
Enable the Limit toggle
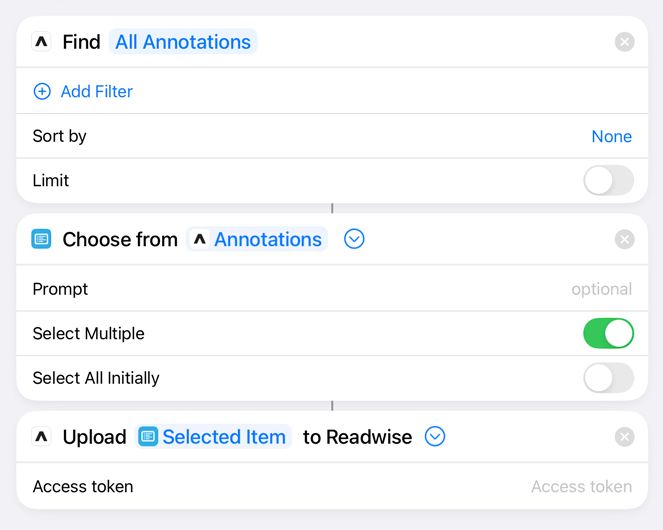(608, 181)
